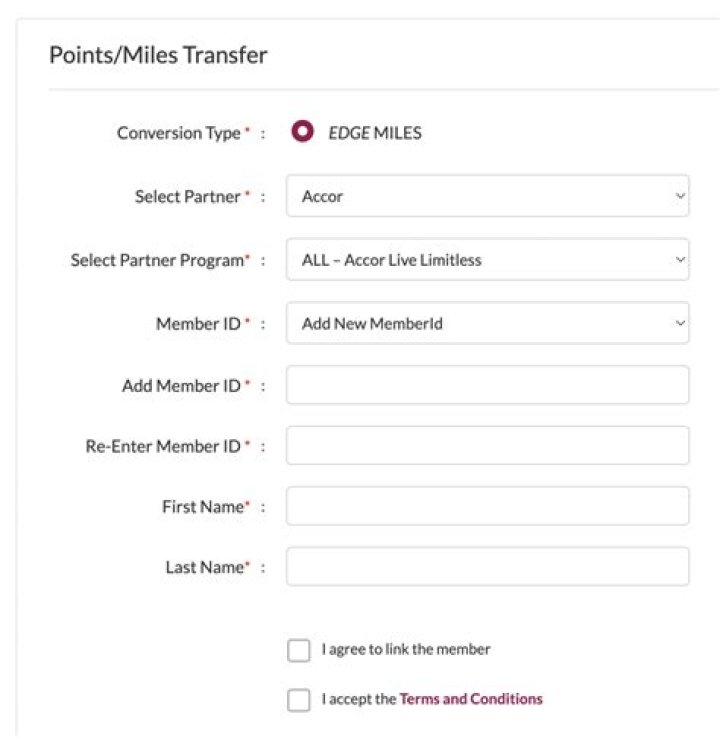Image resolution: width=720 pixels, height=737 pixels.
Task: Check the agree to link member box
Action: pyautogui.click(x=299, y=651)
